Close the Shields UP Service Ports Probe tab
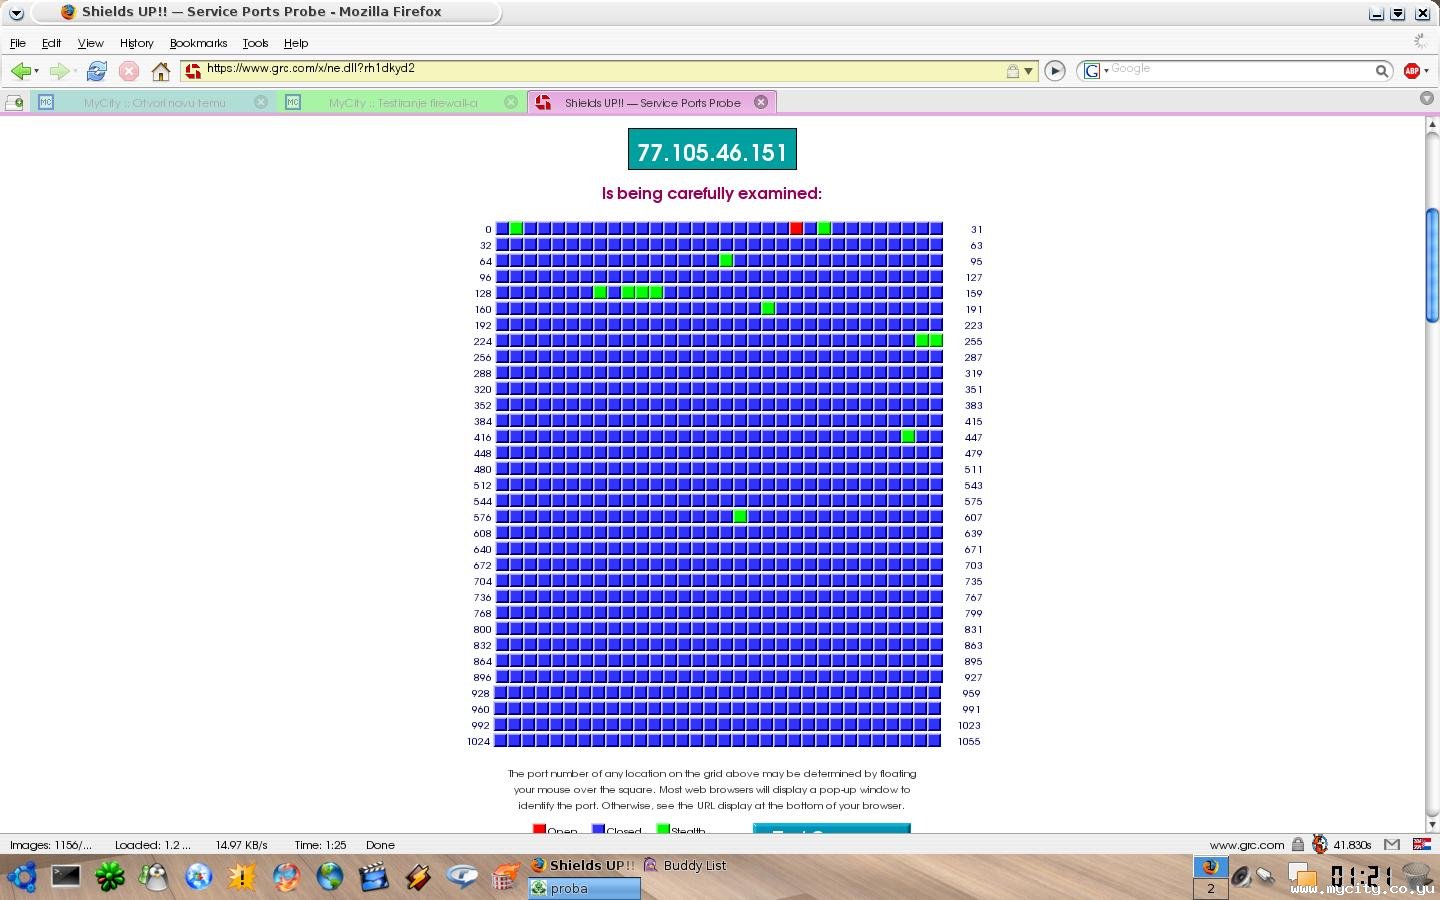The image size is (1440, 900). click(761, 102)
